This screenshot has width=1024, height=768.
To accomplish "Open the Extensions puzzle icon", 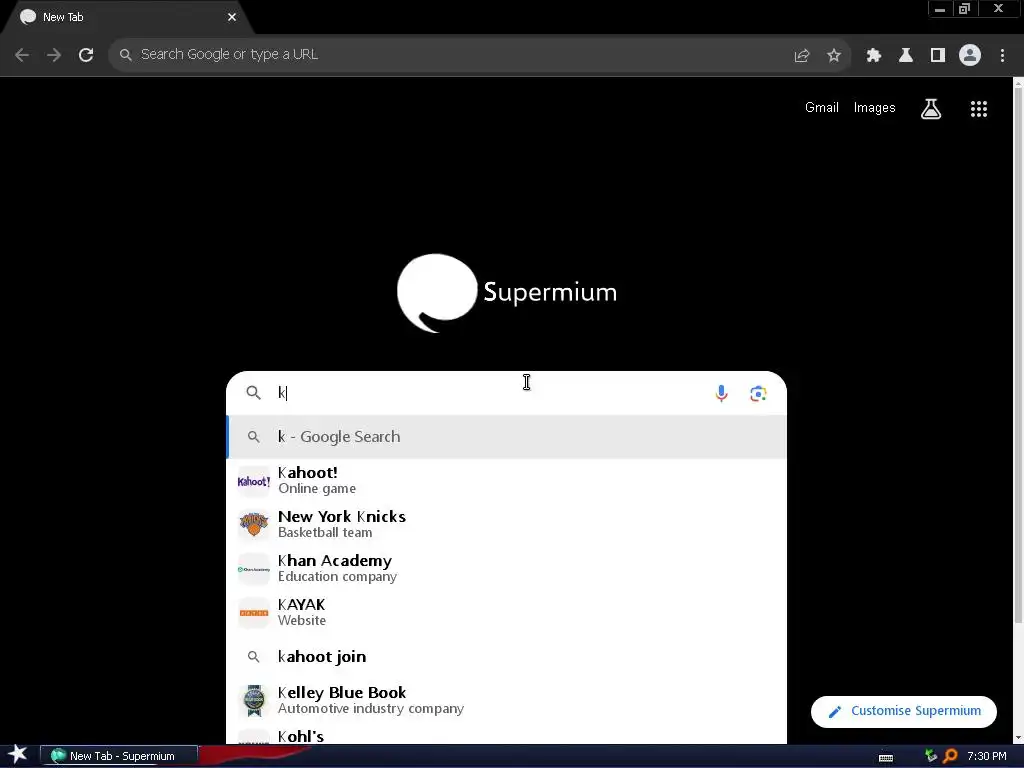I will click(x=874, y=56).
